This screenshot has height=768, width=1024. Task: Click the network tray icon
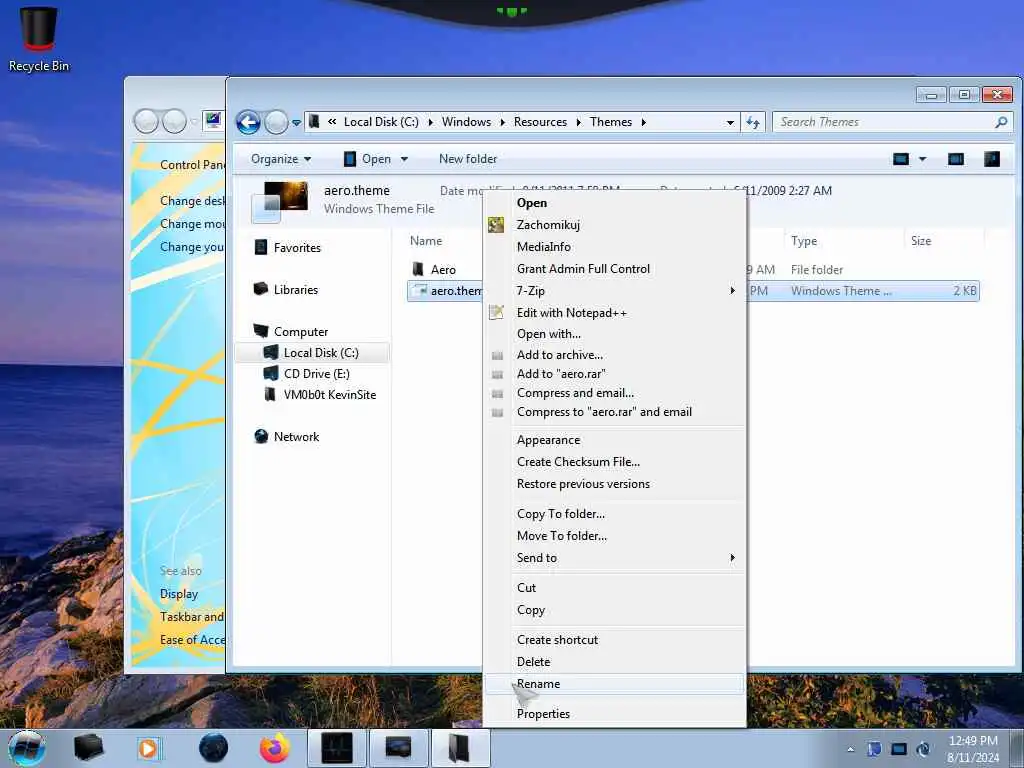899,749
